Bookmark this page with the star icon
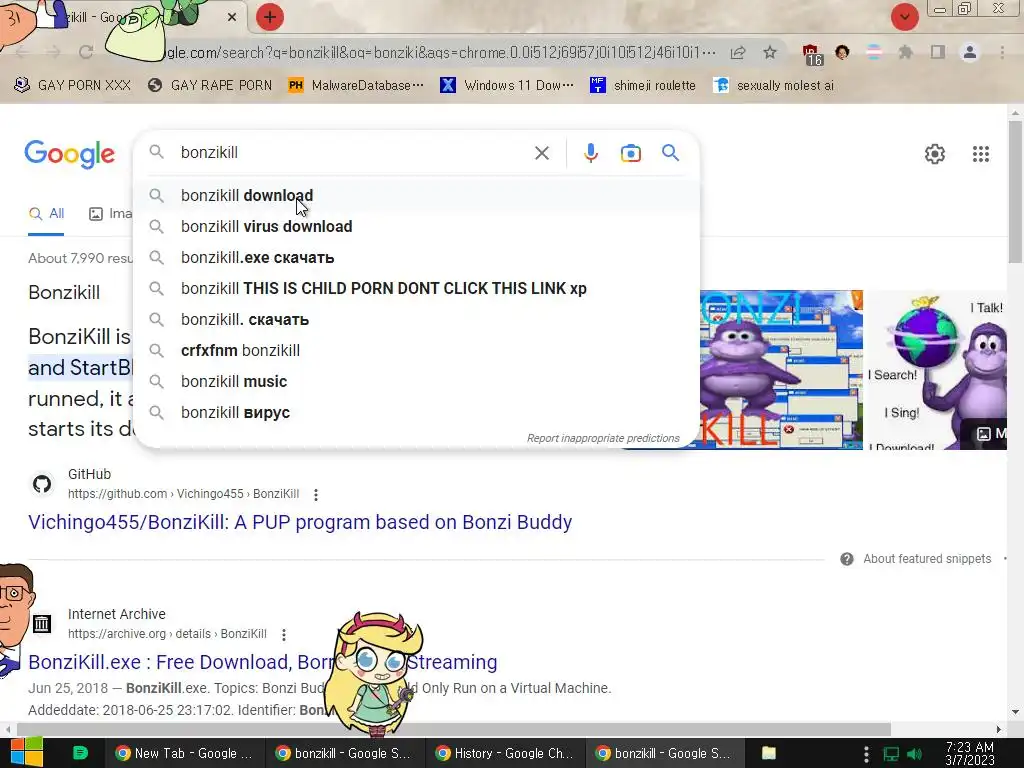1024x768 pixels. coord(770,52)
